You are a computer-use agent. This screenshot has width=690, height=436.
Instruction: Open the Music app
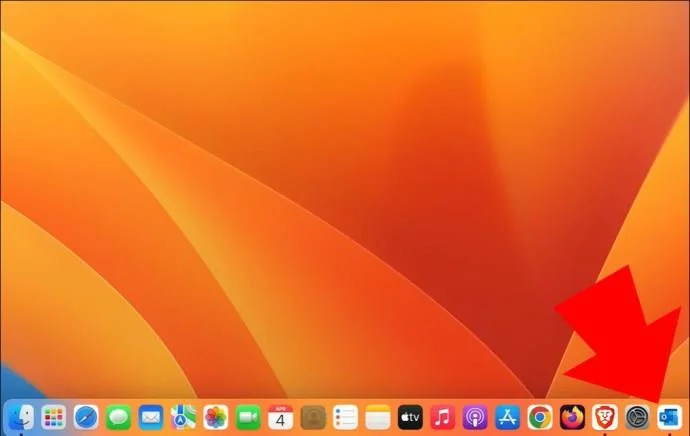(x=443, y=417)
